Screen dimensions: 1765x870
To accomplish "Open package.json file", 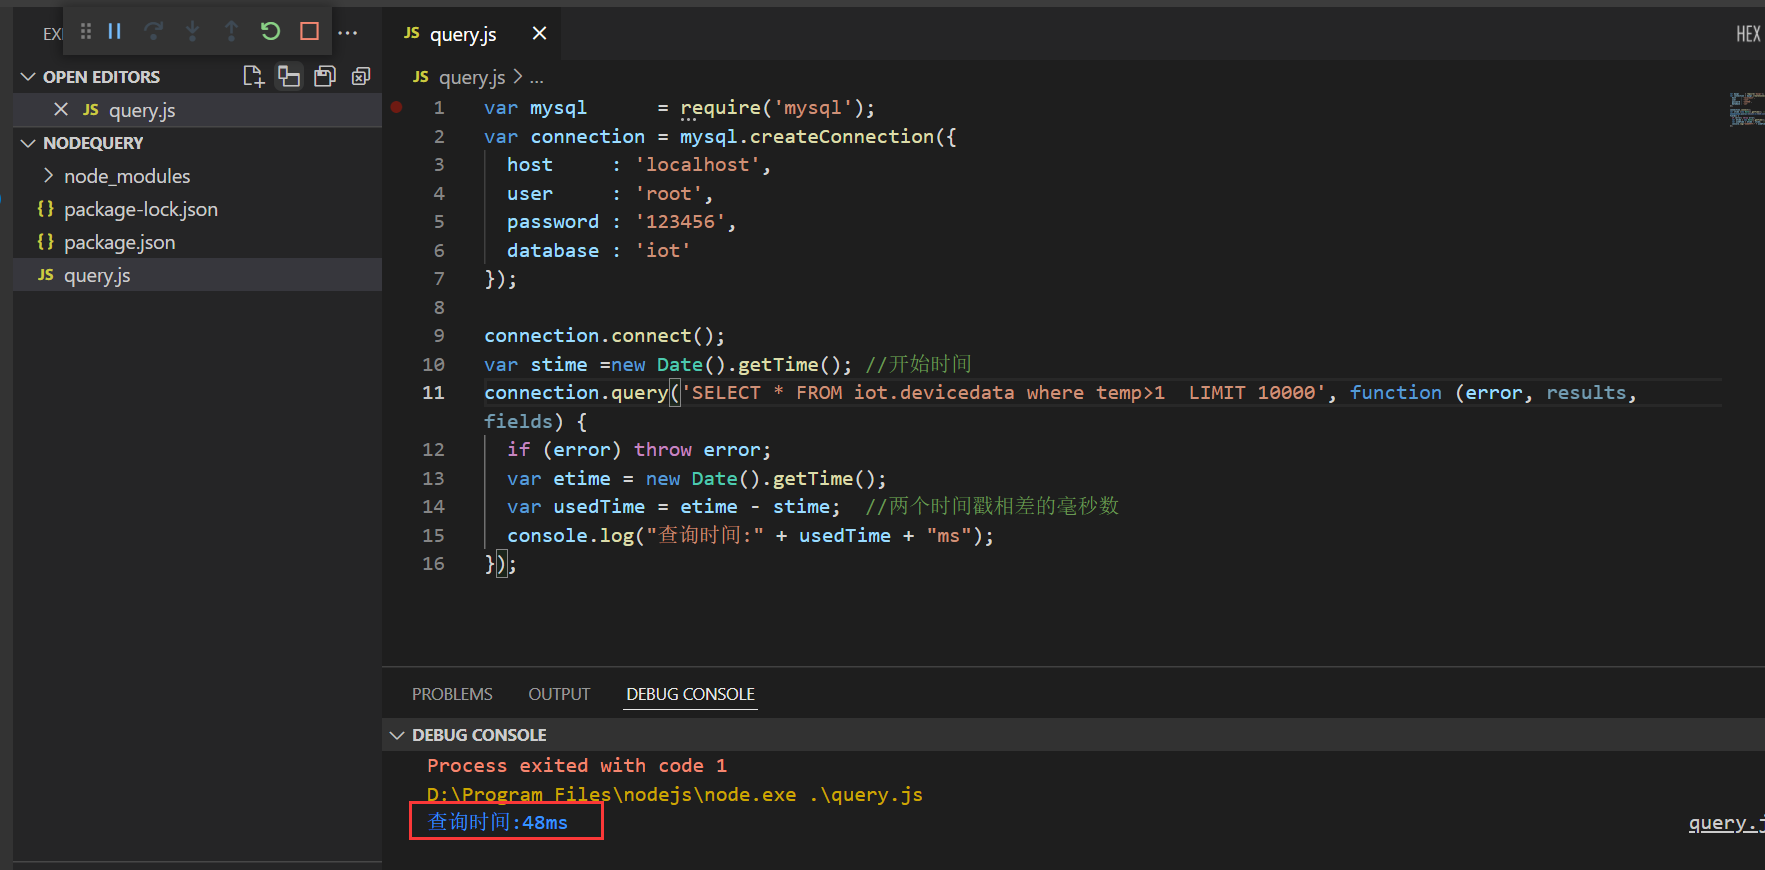I will (x=119, y=242).
